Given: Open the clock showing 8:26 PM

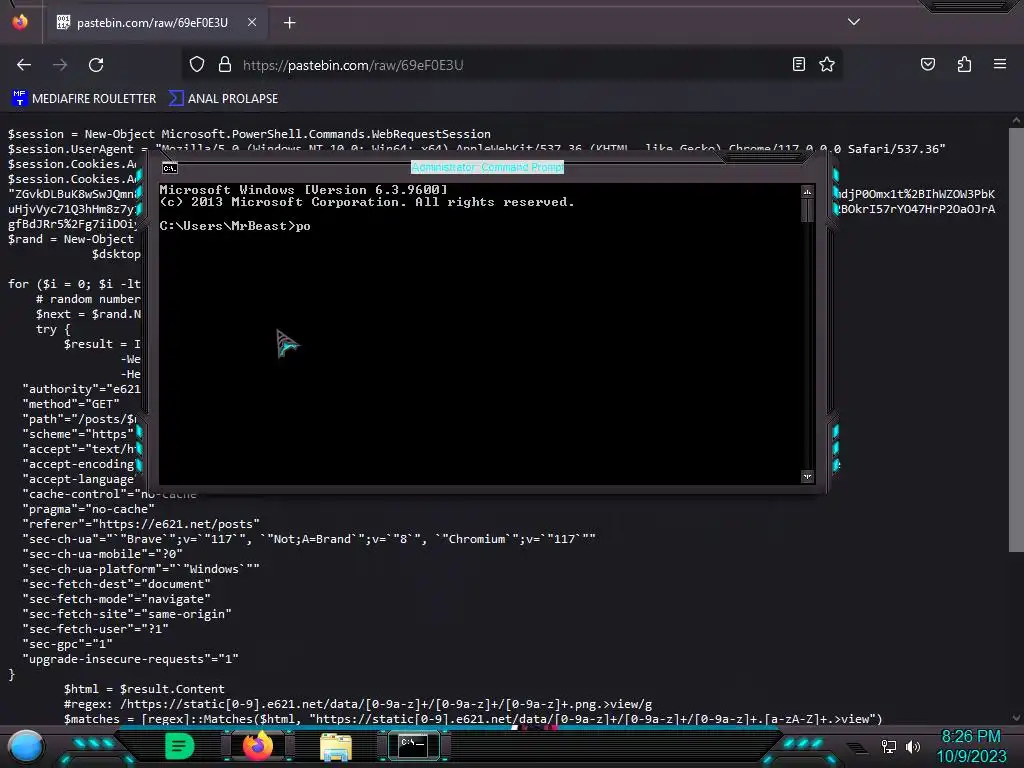Looking at the screenshot, I should [x=971, y=746].
